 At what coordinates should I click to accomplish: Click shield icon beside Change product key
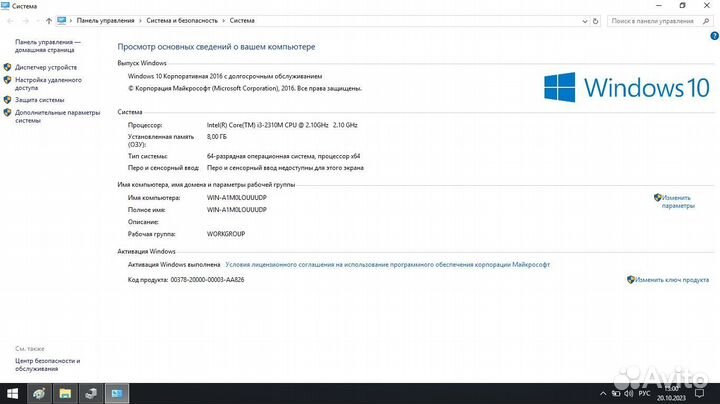point(631,280)
